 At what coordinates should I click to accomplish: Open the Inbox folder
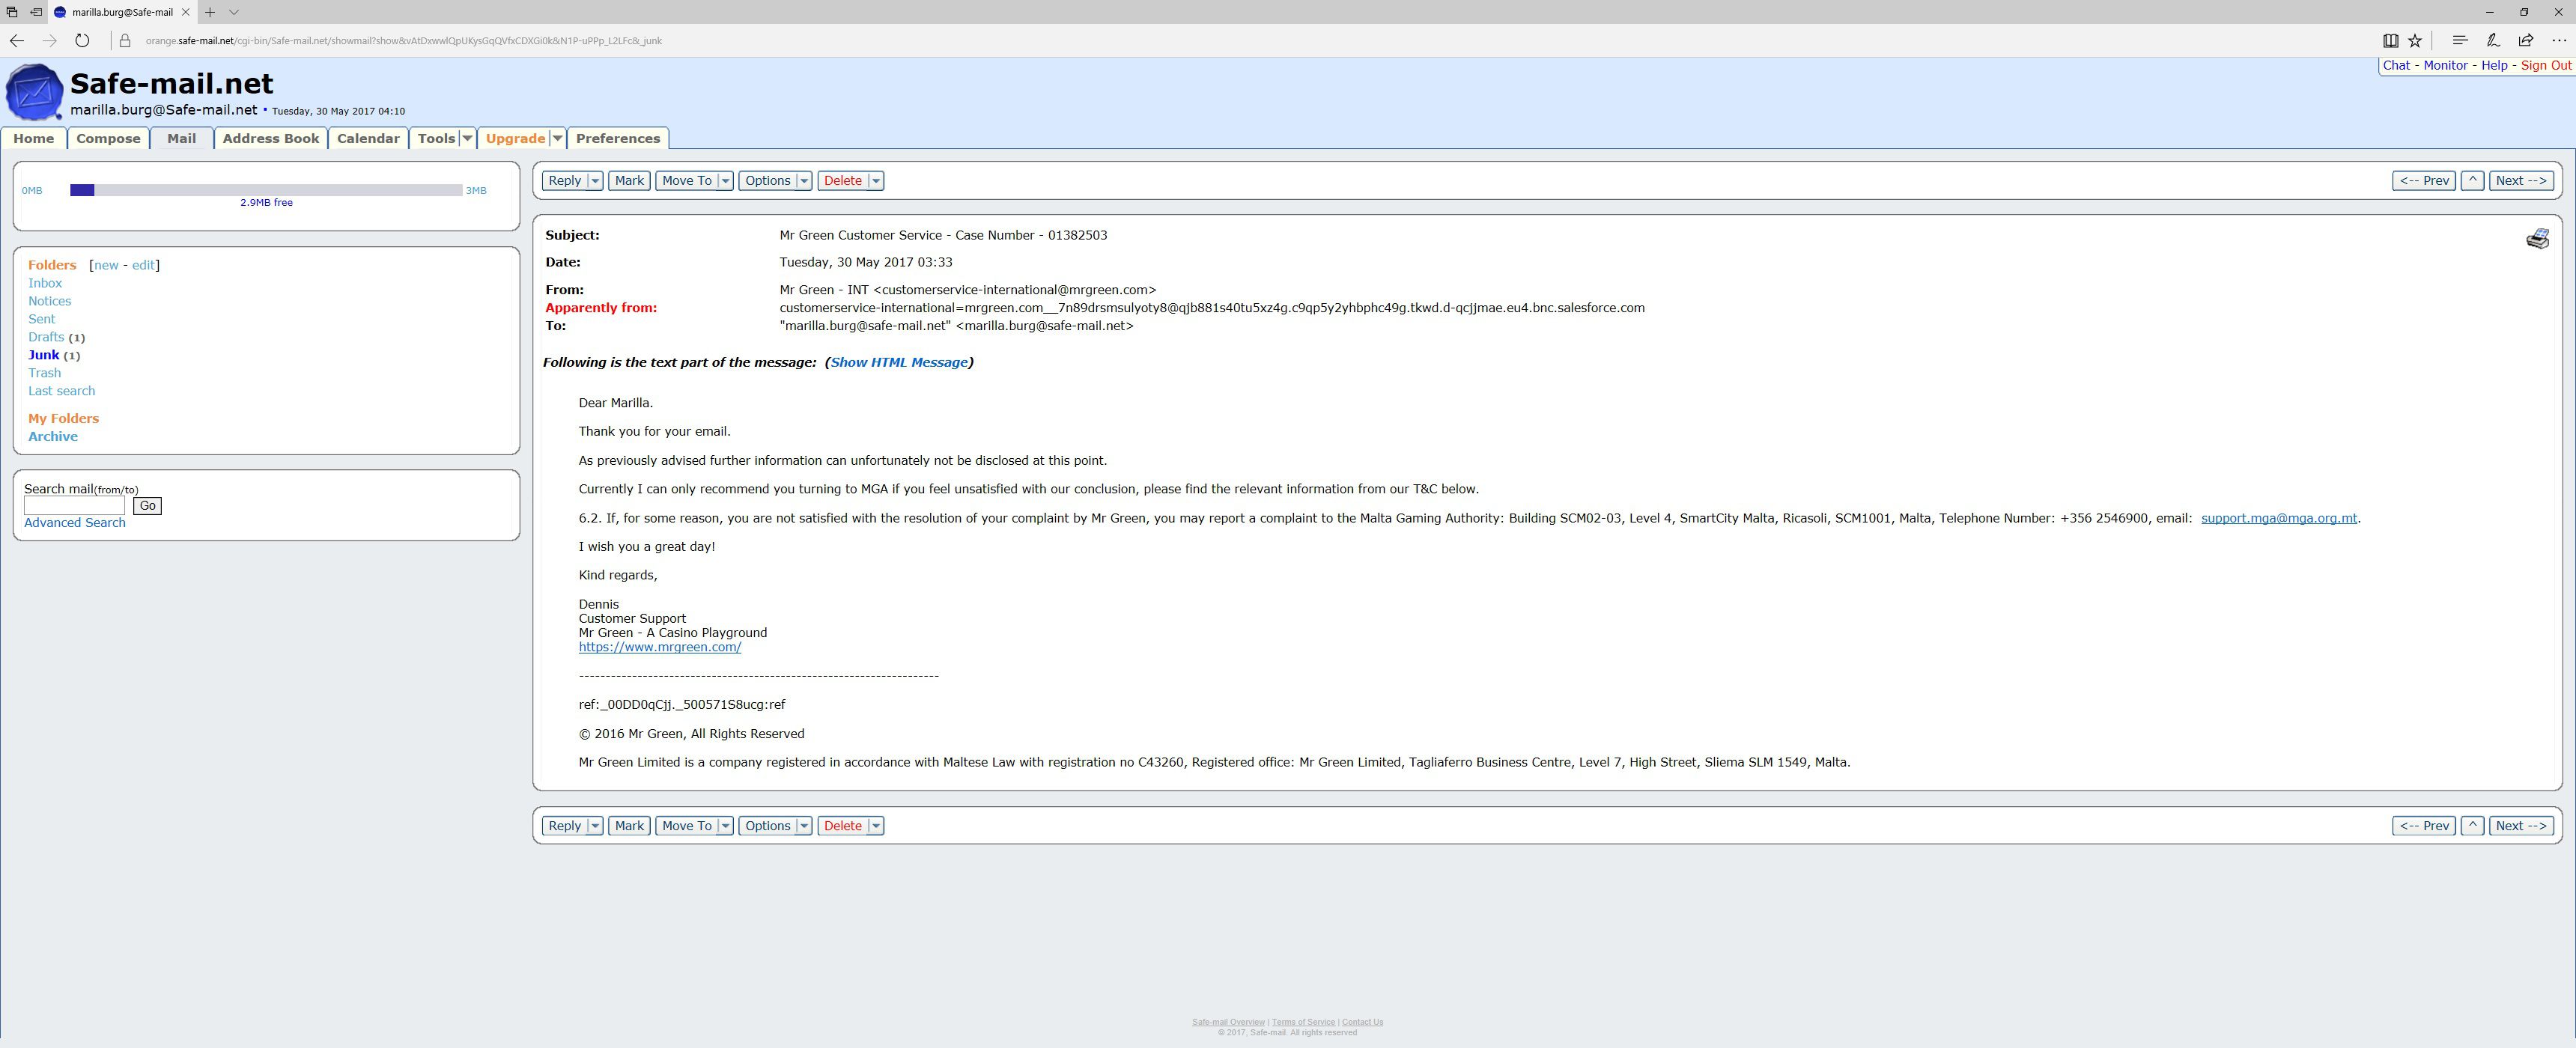(45, 283)
